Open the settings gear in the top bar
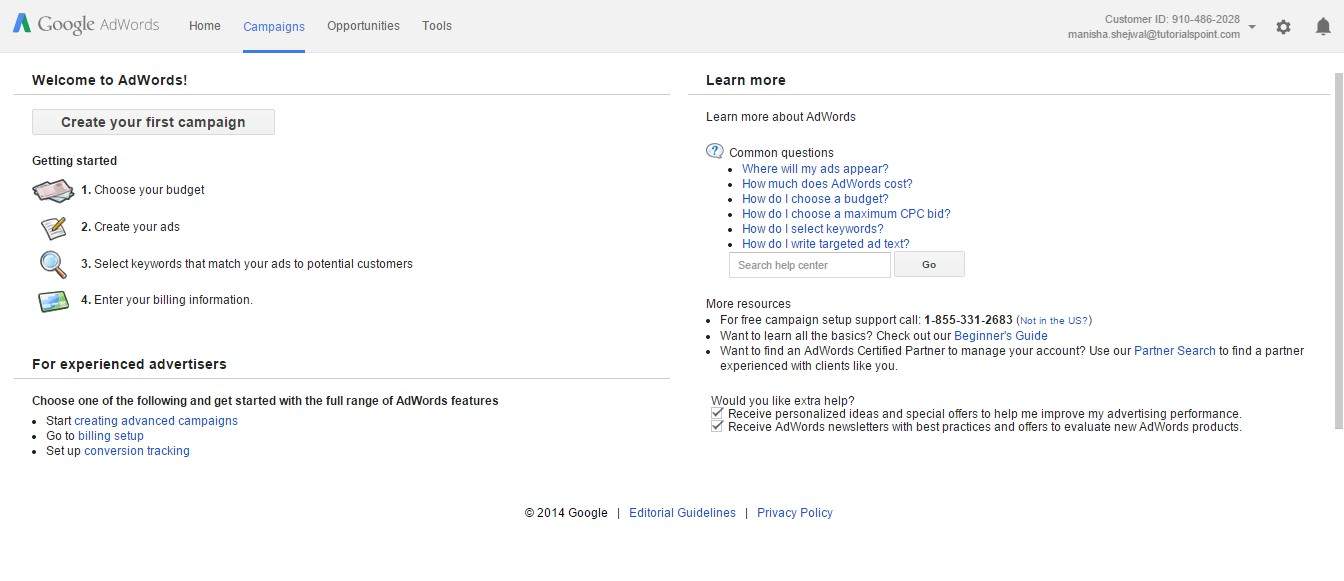This screenshot has width=1344, height=581. pos(1284,27)
